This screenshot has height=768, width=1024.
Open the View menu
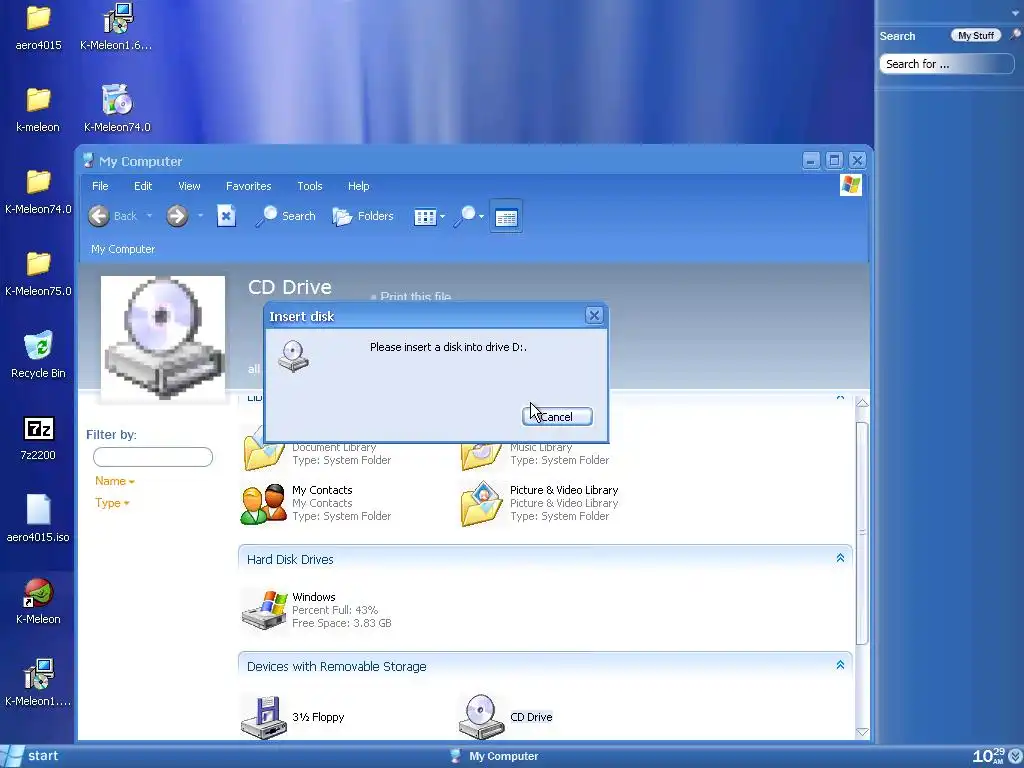tap(189, 186)
